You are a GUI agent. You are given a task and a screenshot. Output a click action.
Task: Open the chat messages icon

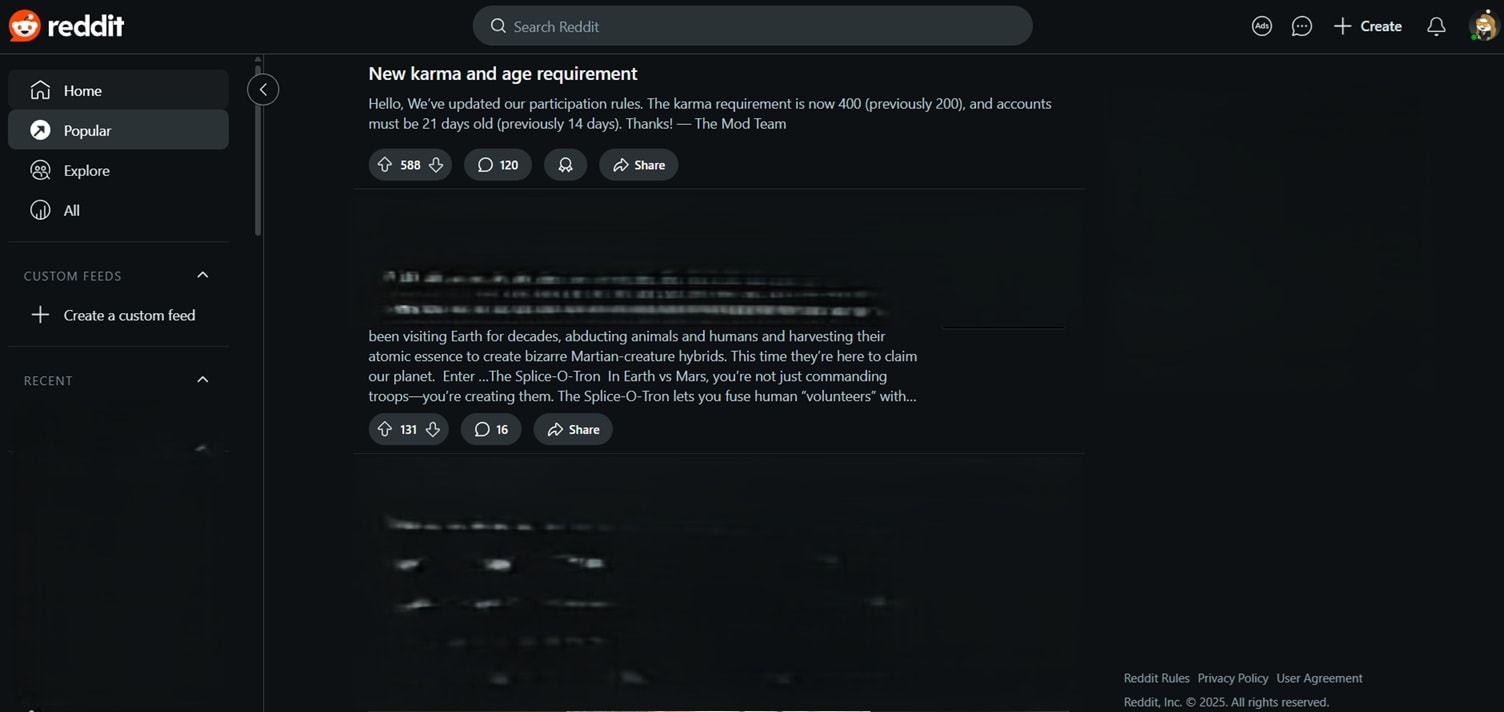[1301, 26]
